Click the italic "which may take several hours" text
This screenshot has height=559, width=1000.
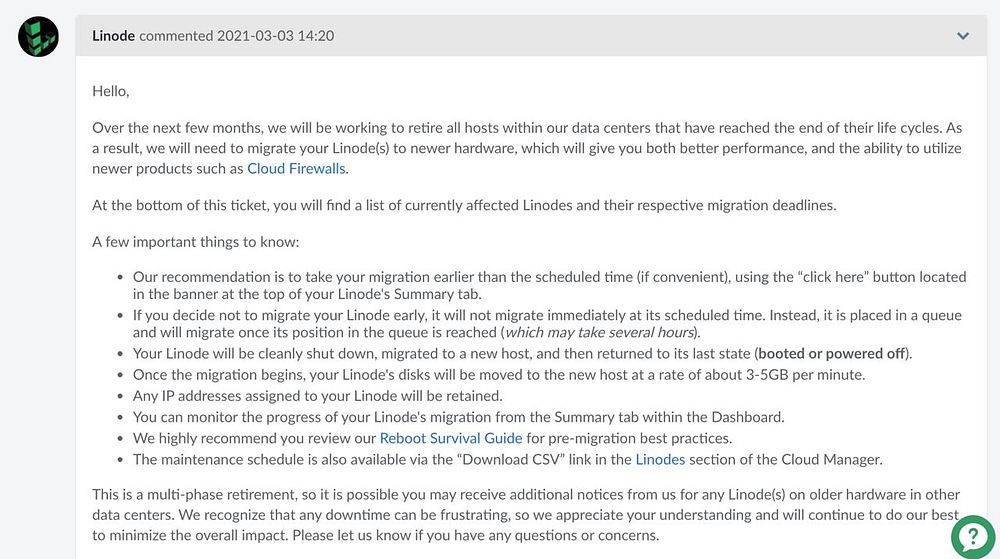tap(600, 332)
